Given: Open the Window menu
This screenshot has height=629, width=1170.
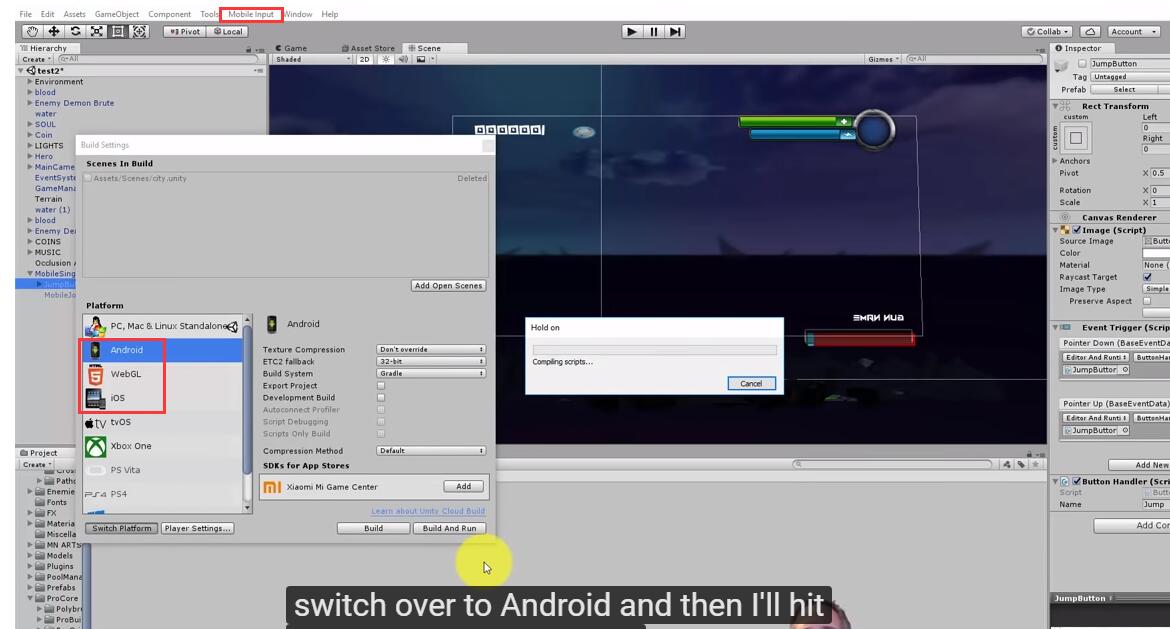Looking at the screenshot, I should (x=298, y=14).
